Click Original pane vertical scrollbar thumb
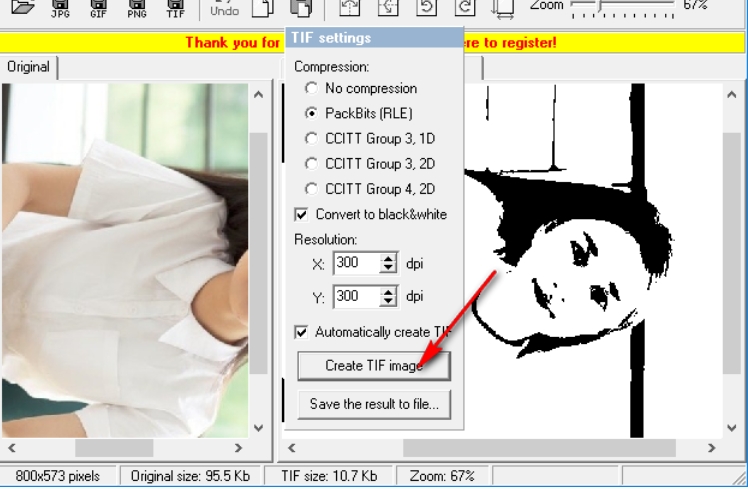Image resolution: width=748 pixels, height=490 pixels. (259, 253)
